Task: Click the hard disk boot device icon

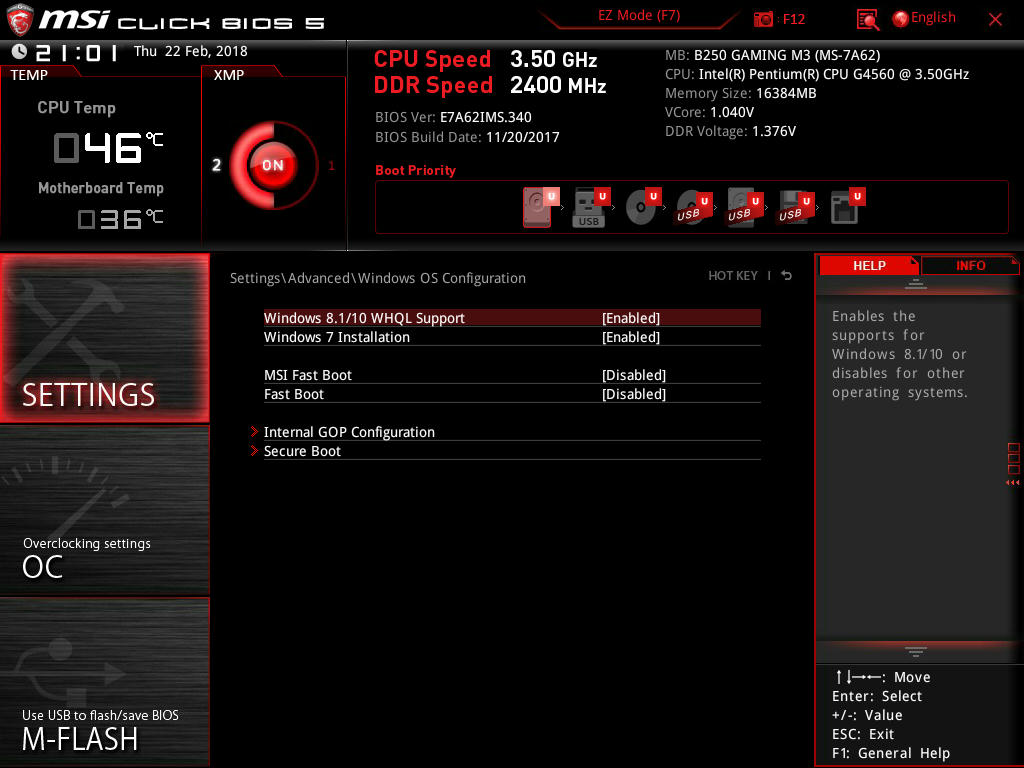Action: point(538,208)
